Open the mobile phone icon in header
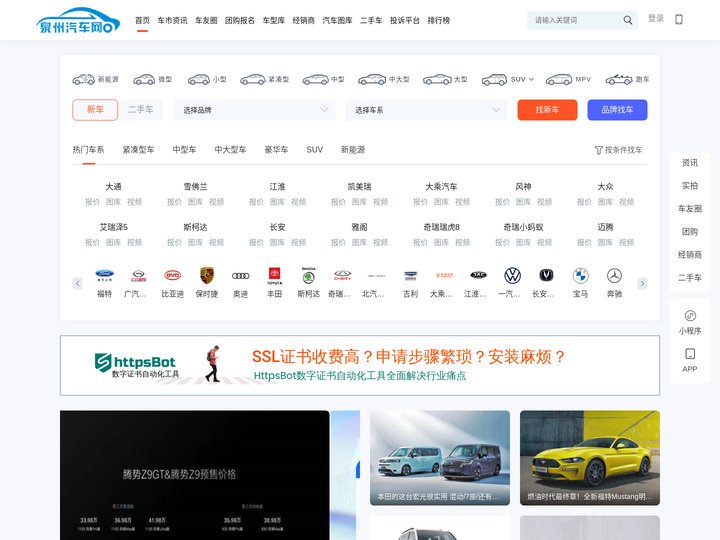Image resolution: width=720 pixels, height=540 pixels. pos(679,19)
